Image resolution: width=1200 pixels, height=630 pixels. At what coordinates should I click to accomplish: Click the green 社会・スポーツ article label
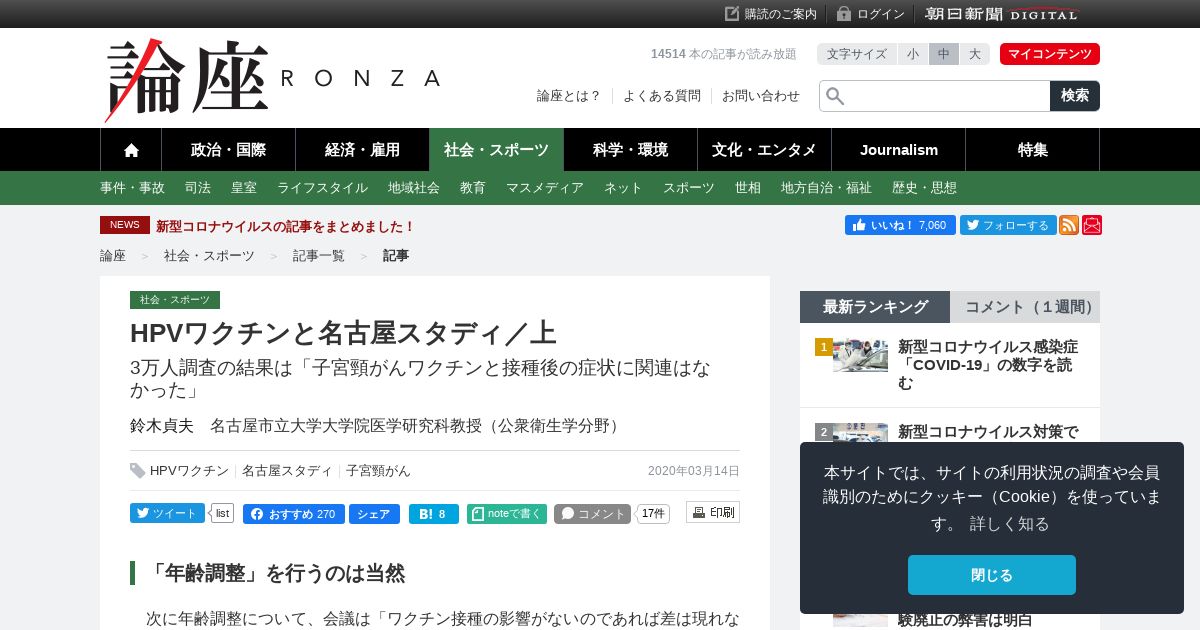tap(175, 300)
